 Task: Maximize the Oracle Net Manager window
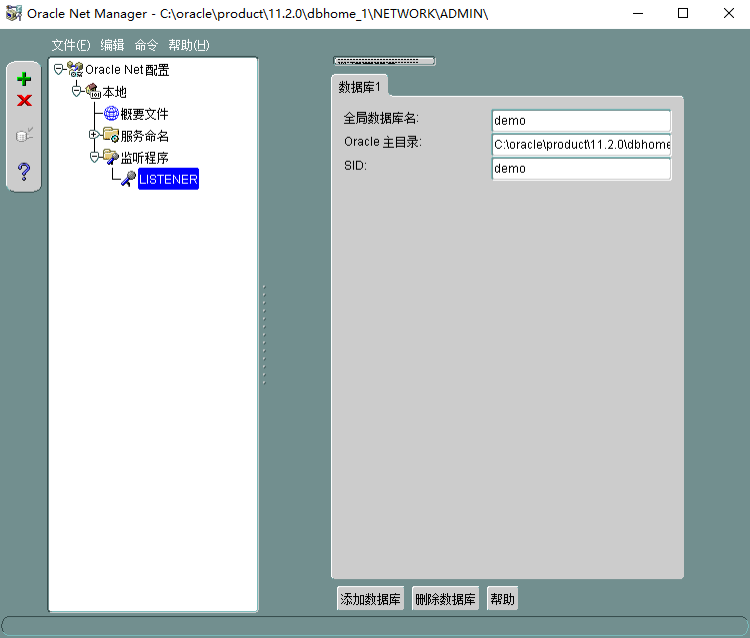click(683, 13)
